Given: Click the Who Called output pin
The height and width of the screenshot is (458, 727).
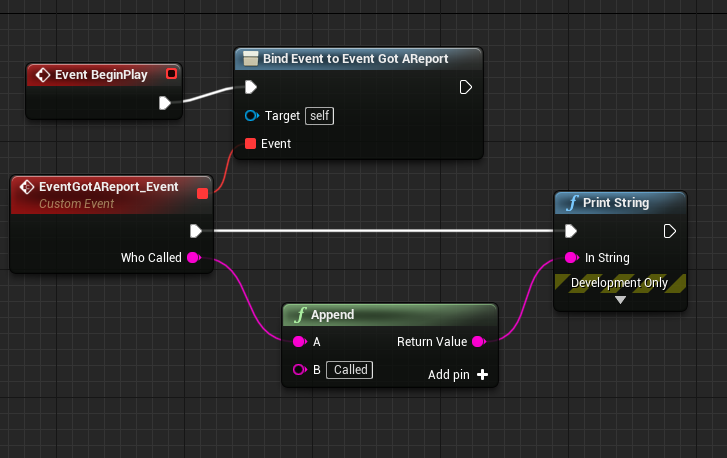Looking at the screenshot, I should tap(193, 258).
